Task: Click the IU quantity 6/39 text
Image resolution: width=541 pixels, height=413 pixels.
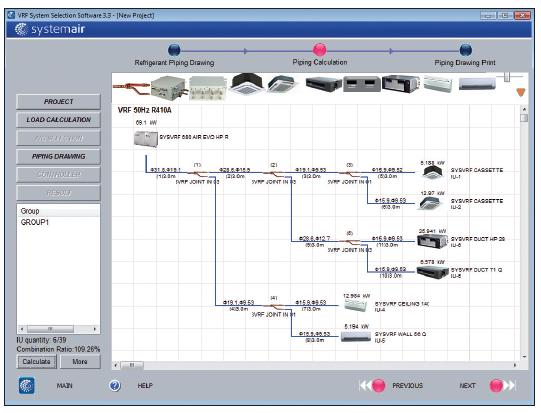Action: [x=41, y=340]
